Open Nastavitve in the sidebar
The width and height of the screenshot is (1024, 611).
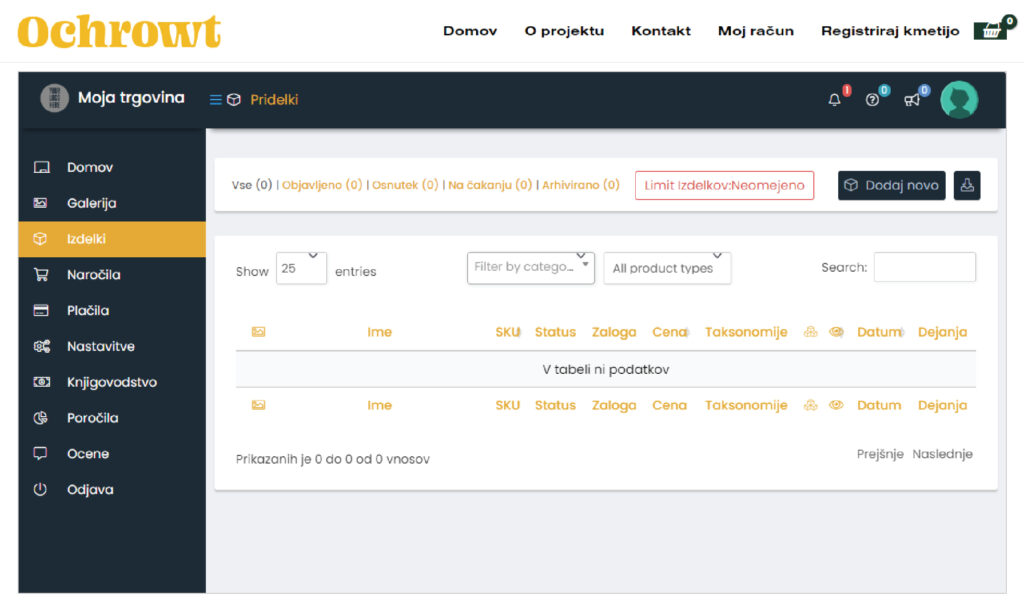(x=112, y=347)
